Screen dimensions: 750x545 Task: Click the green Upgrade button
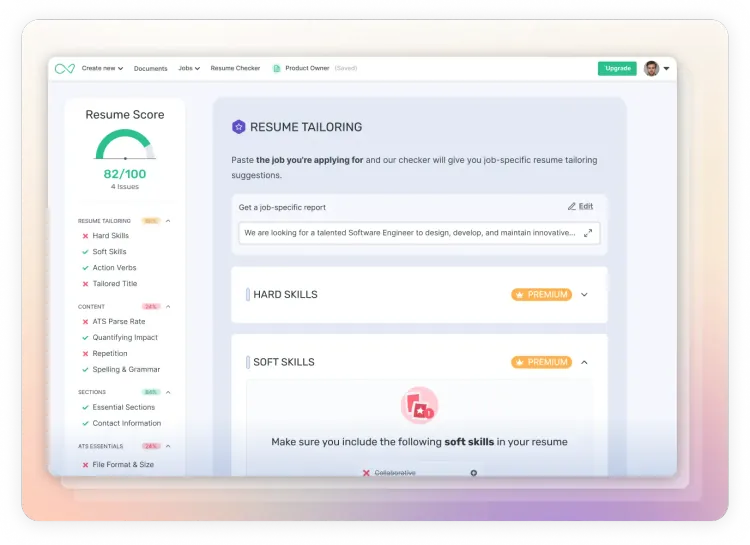click(617, 68)
